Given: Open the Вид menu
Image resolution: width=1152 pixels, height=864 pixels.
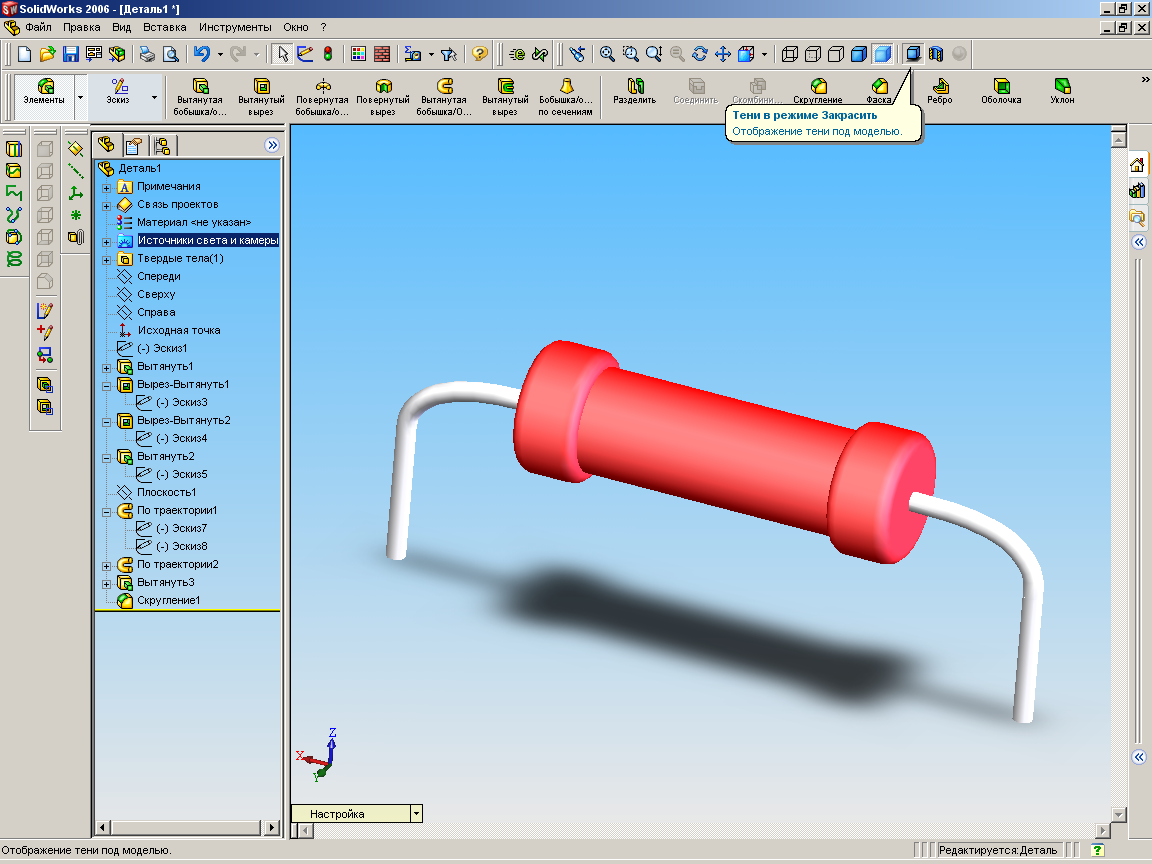Looking at the screenshot, I should click(121, 27).
